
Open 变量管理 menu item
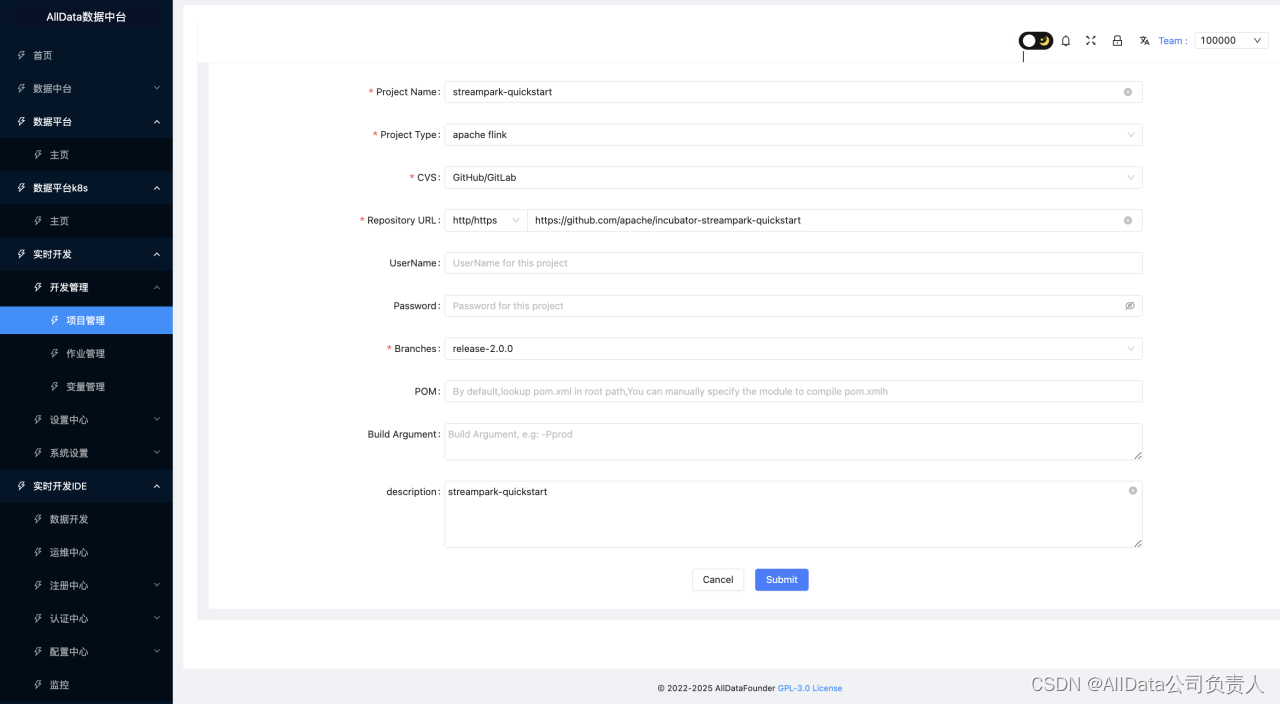pyautogui.click(x=86, y=387)
